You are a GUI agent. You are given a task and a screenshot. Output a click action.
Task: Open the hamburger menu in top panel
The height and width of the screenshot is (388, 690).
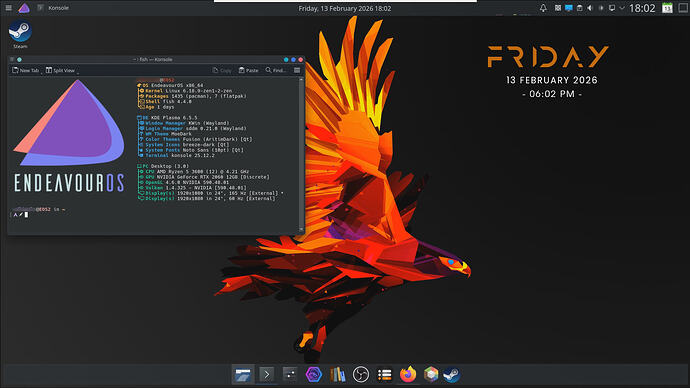(8, 8)
